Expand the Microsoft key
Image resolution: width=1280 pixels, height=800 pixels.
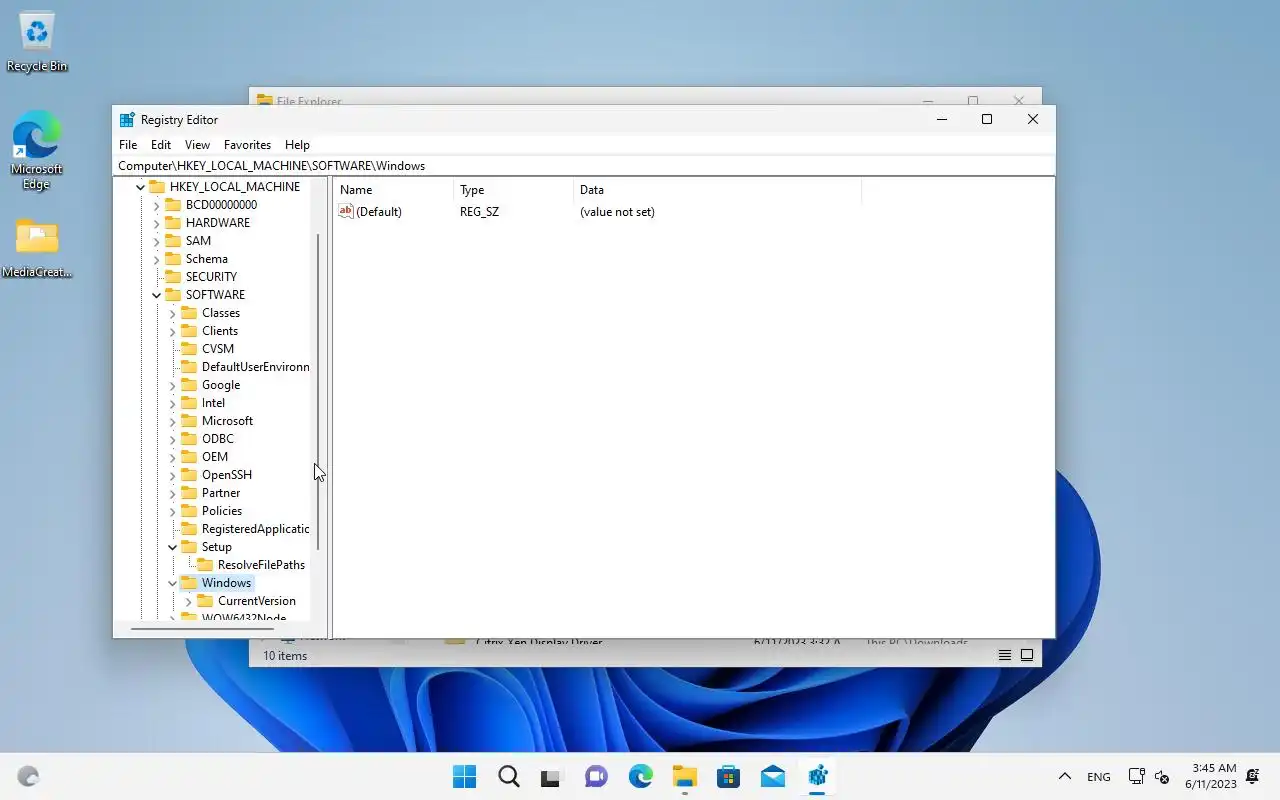click(172, 421)
